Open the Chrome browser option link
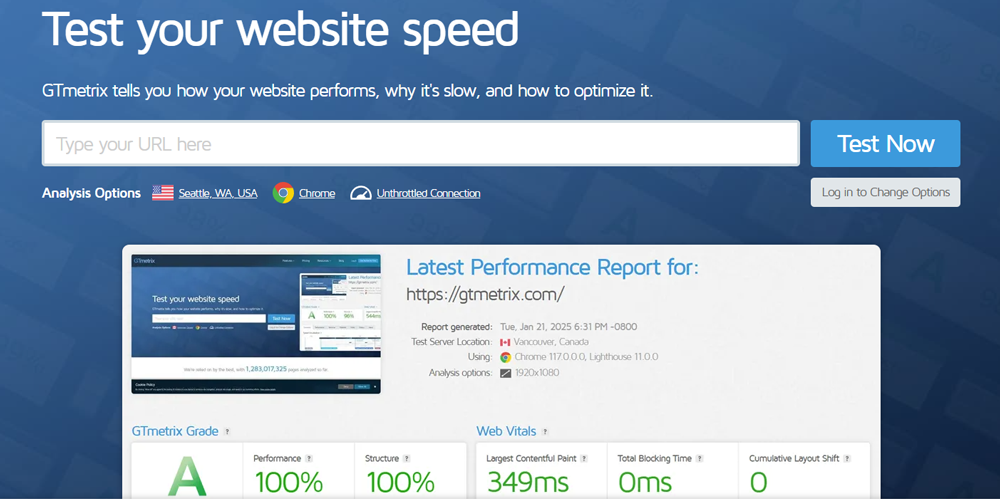Screen dimensions: 1000x500 point(317,193)
